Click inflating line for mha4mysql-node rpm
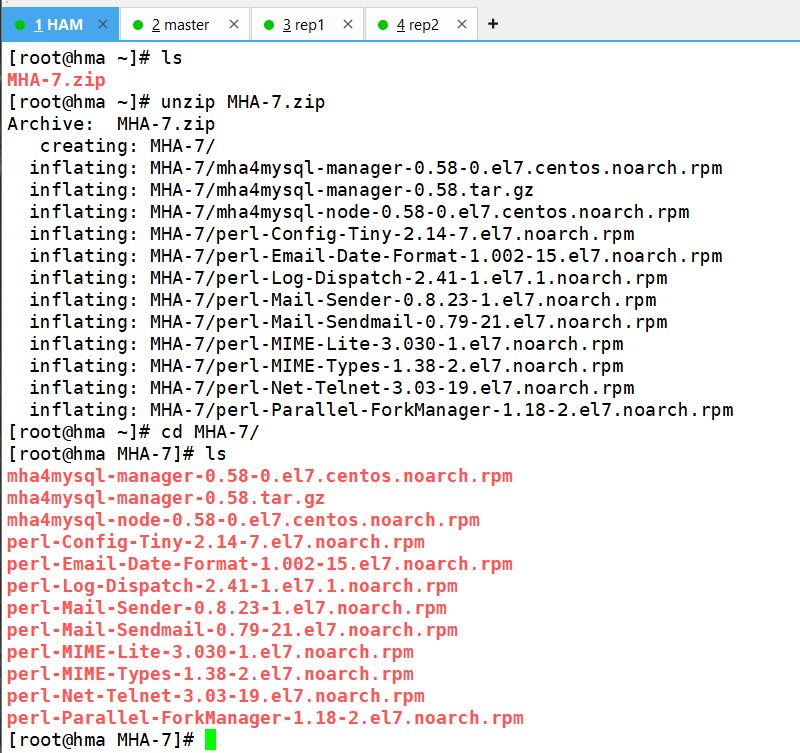 (x=359, y=212)
